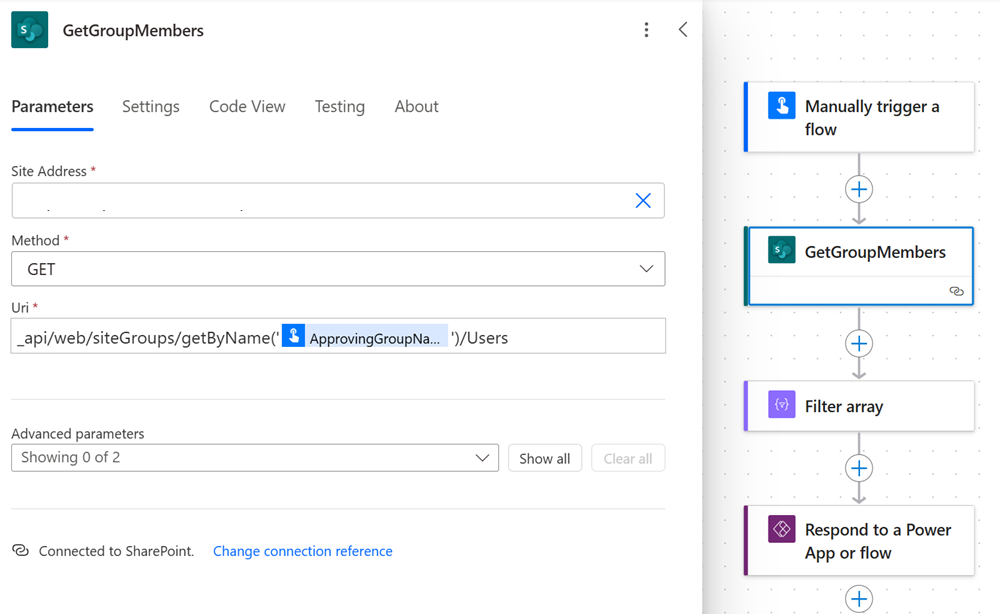Open the Testing tab
The height and width of the screenshot is (614, 1000).
coord(339,106)
